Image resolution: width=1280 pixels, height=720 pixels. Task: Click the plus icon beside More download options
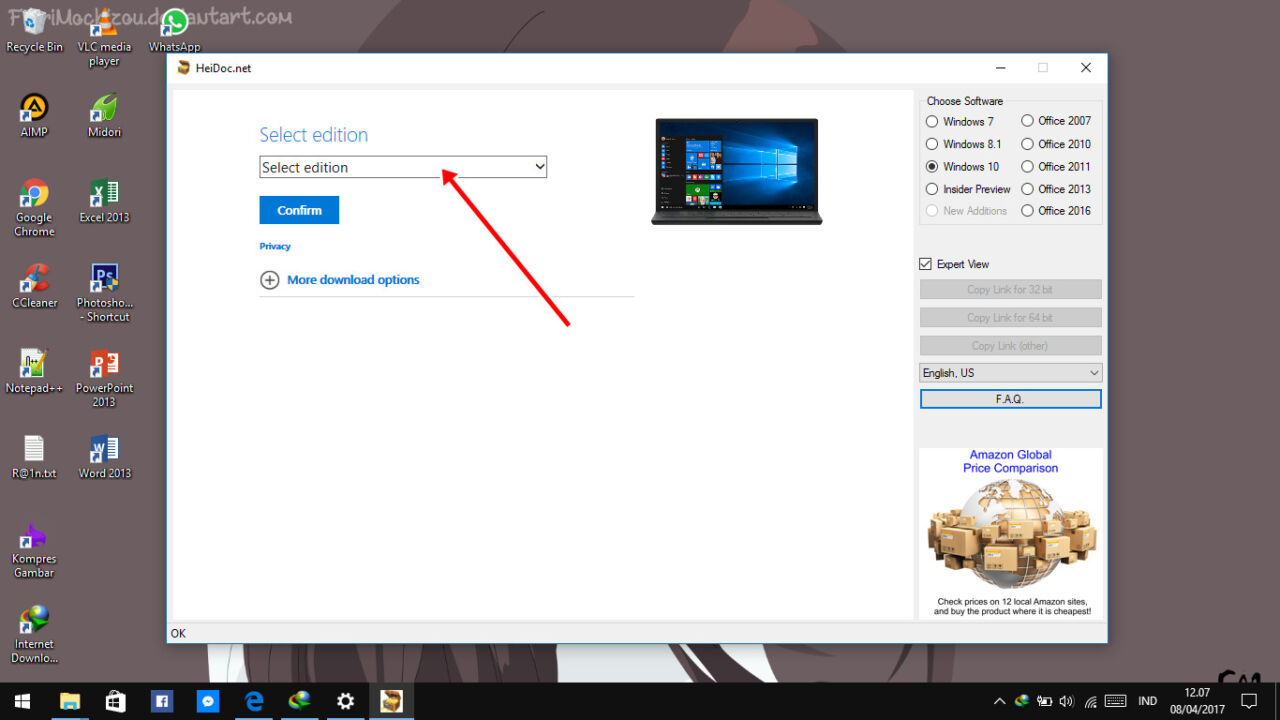click(x=269, y=280)
